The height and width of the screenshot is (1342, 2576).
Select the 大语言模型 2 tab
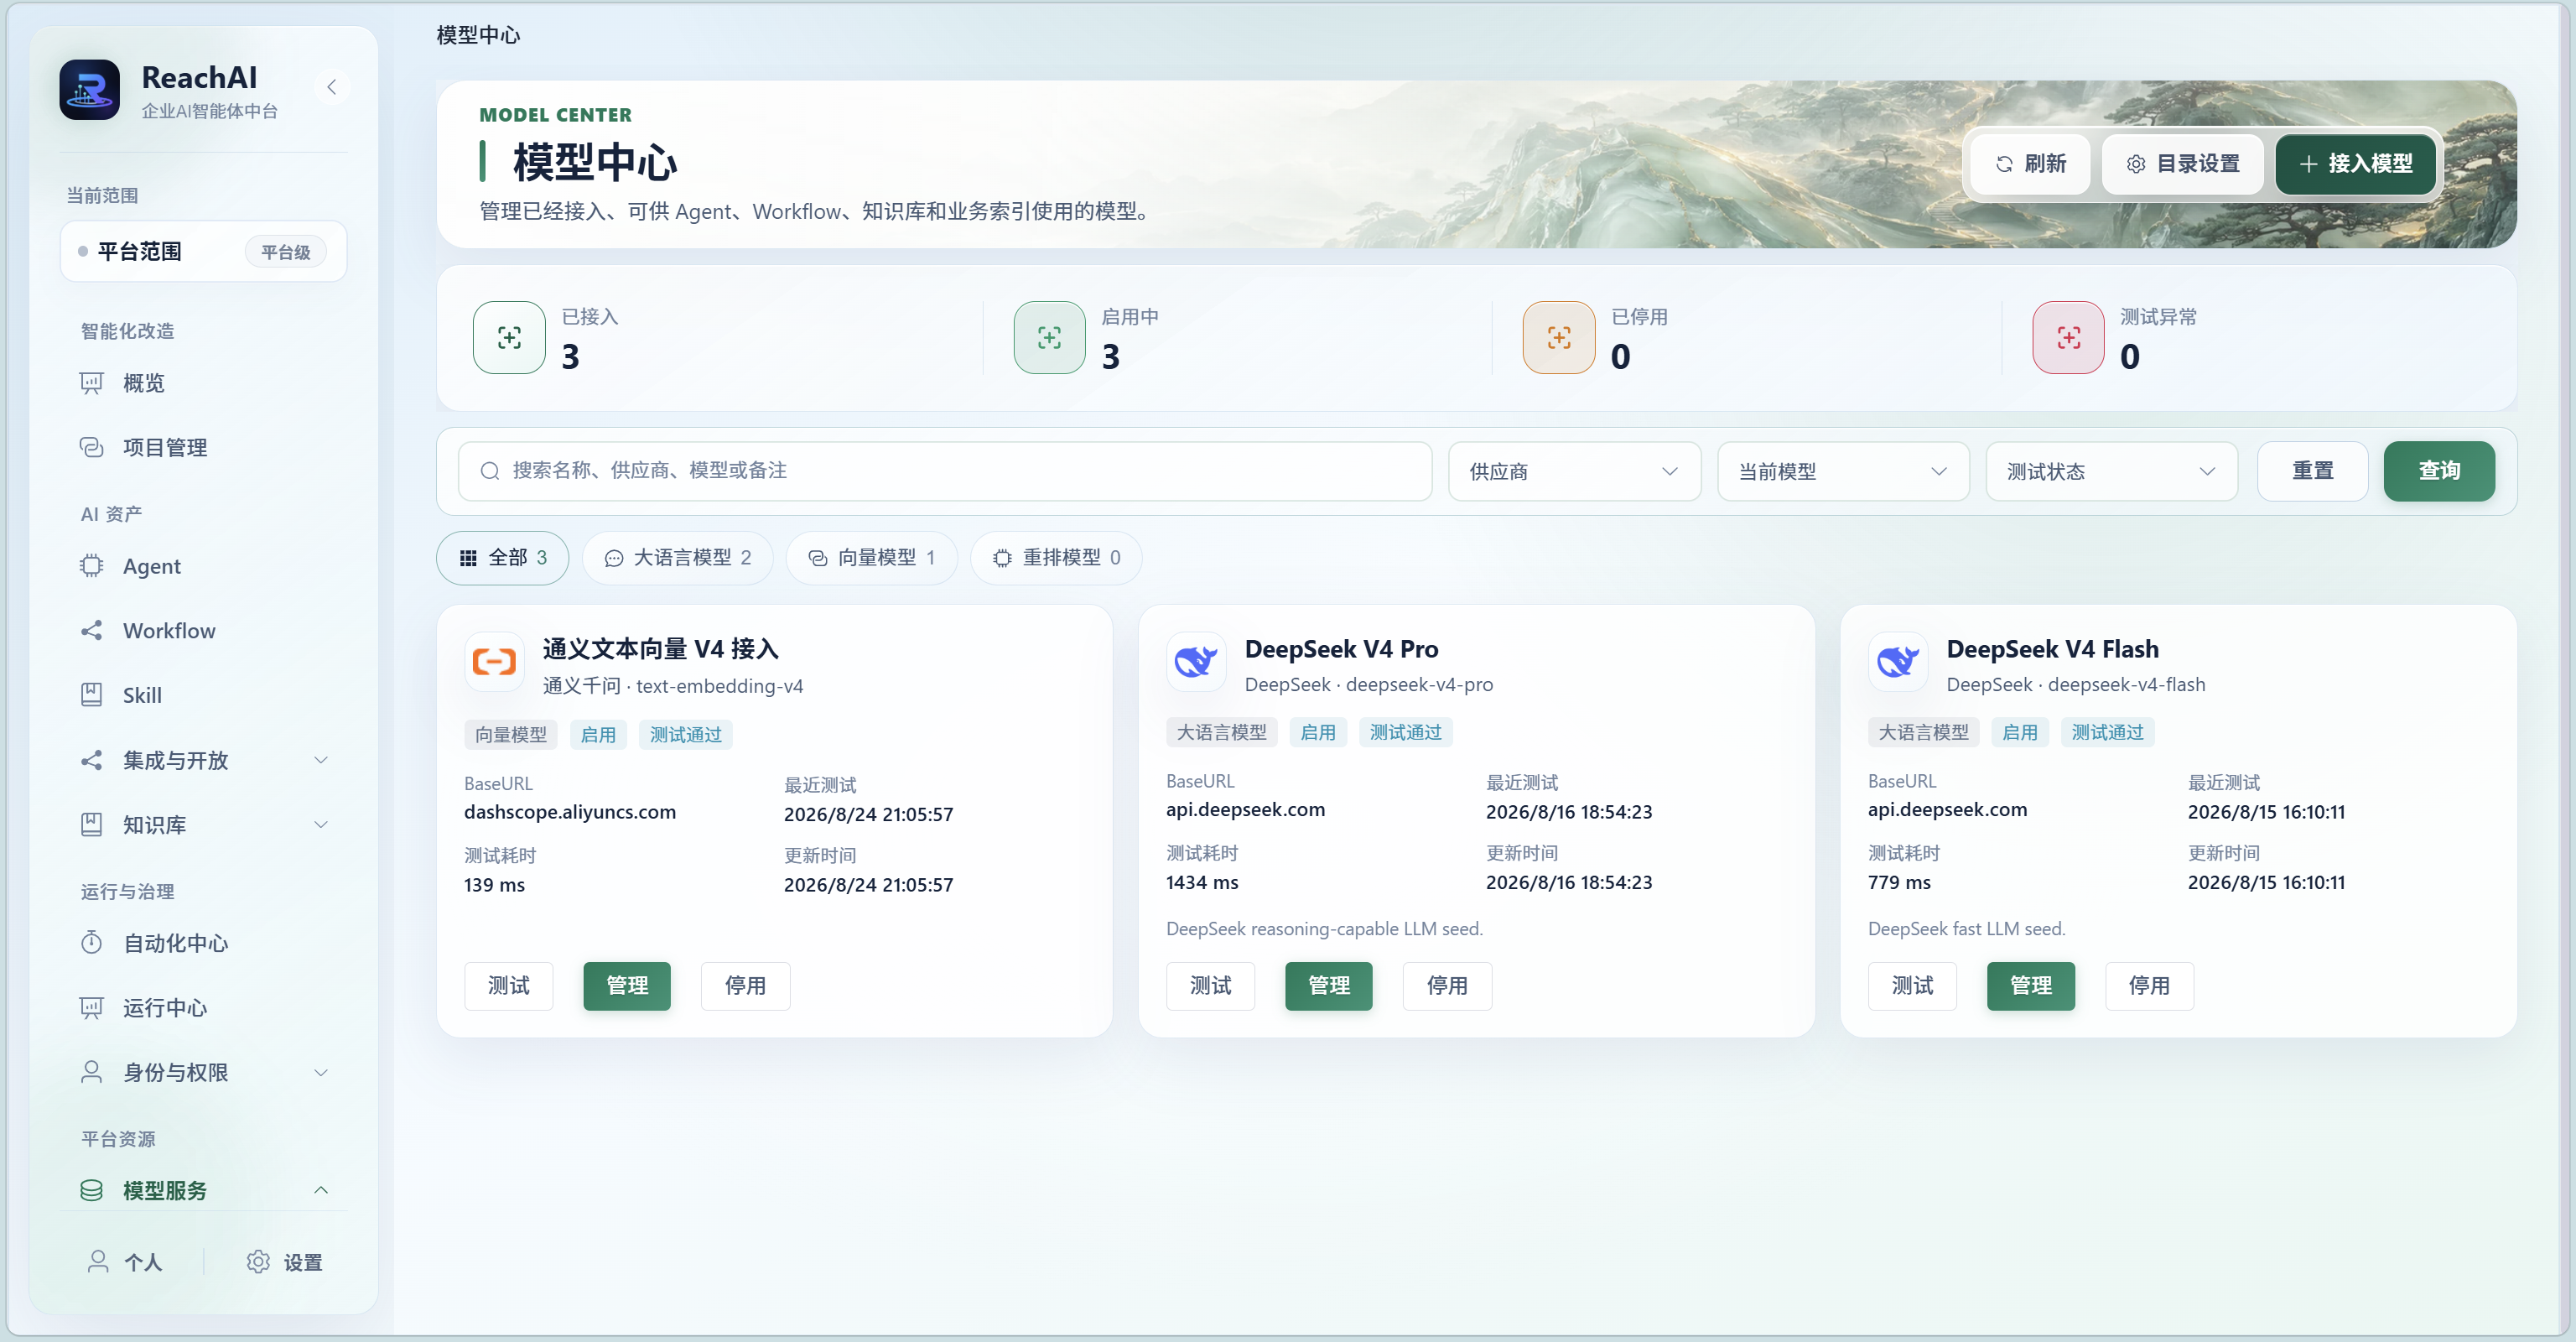(x=677, y=558)
